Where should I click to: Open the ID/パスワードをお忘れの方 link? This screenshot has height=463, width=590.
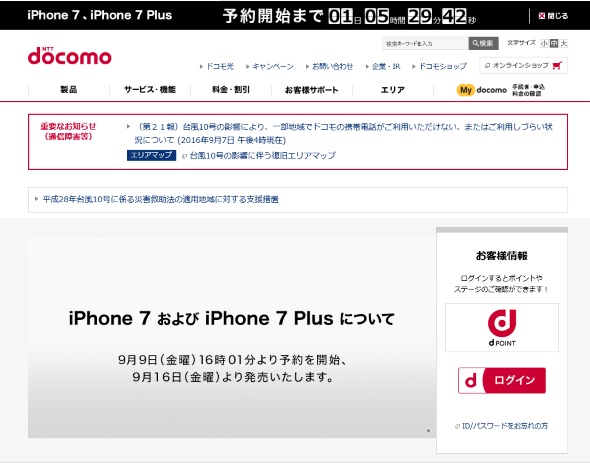pos(502,426)
